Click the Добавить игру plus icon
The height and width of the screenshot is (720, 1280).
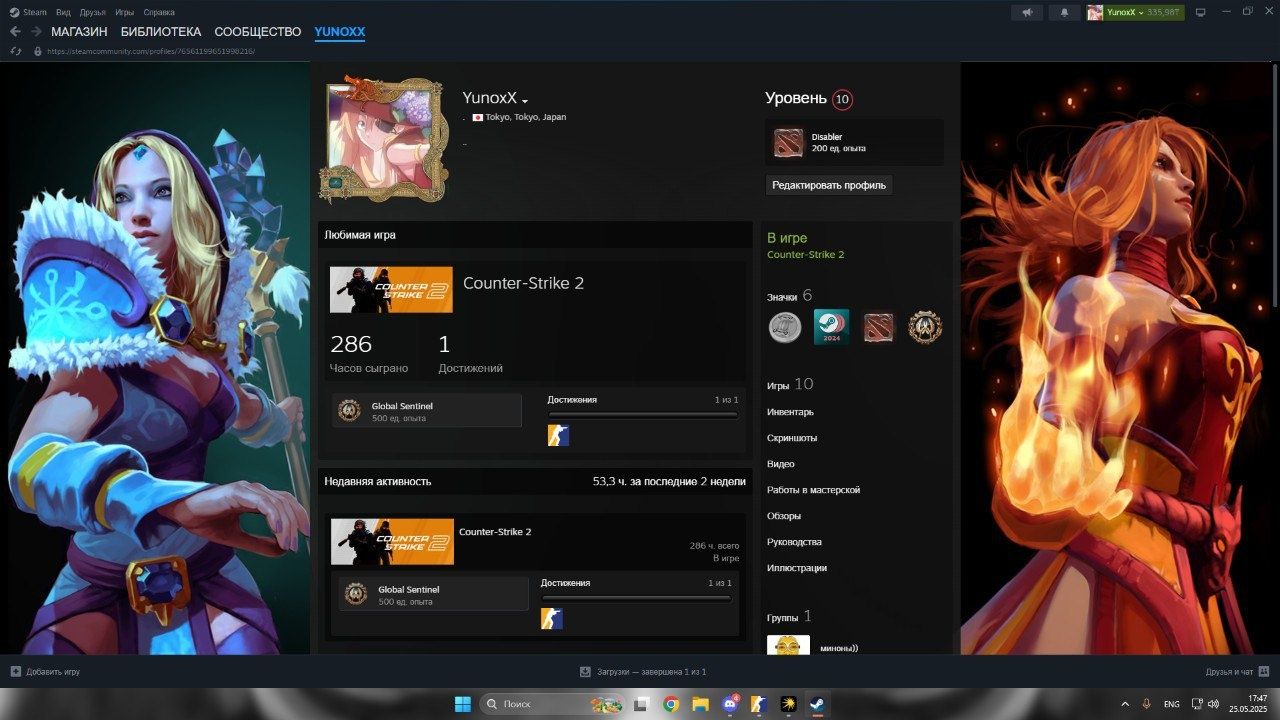coord(15,672)
